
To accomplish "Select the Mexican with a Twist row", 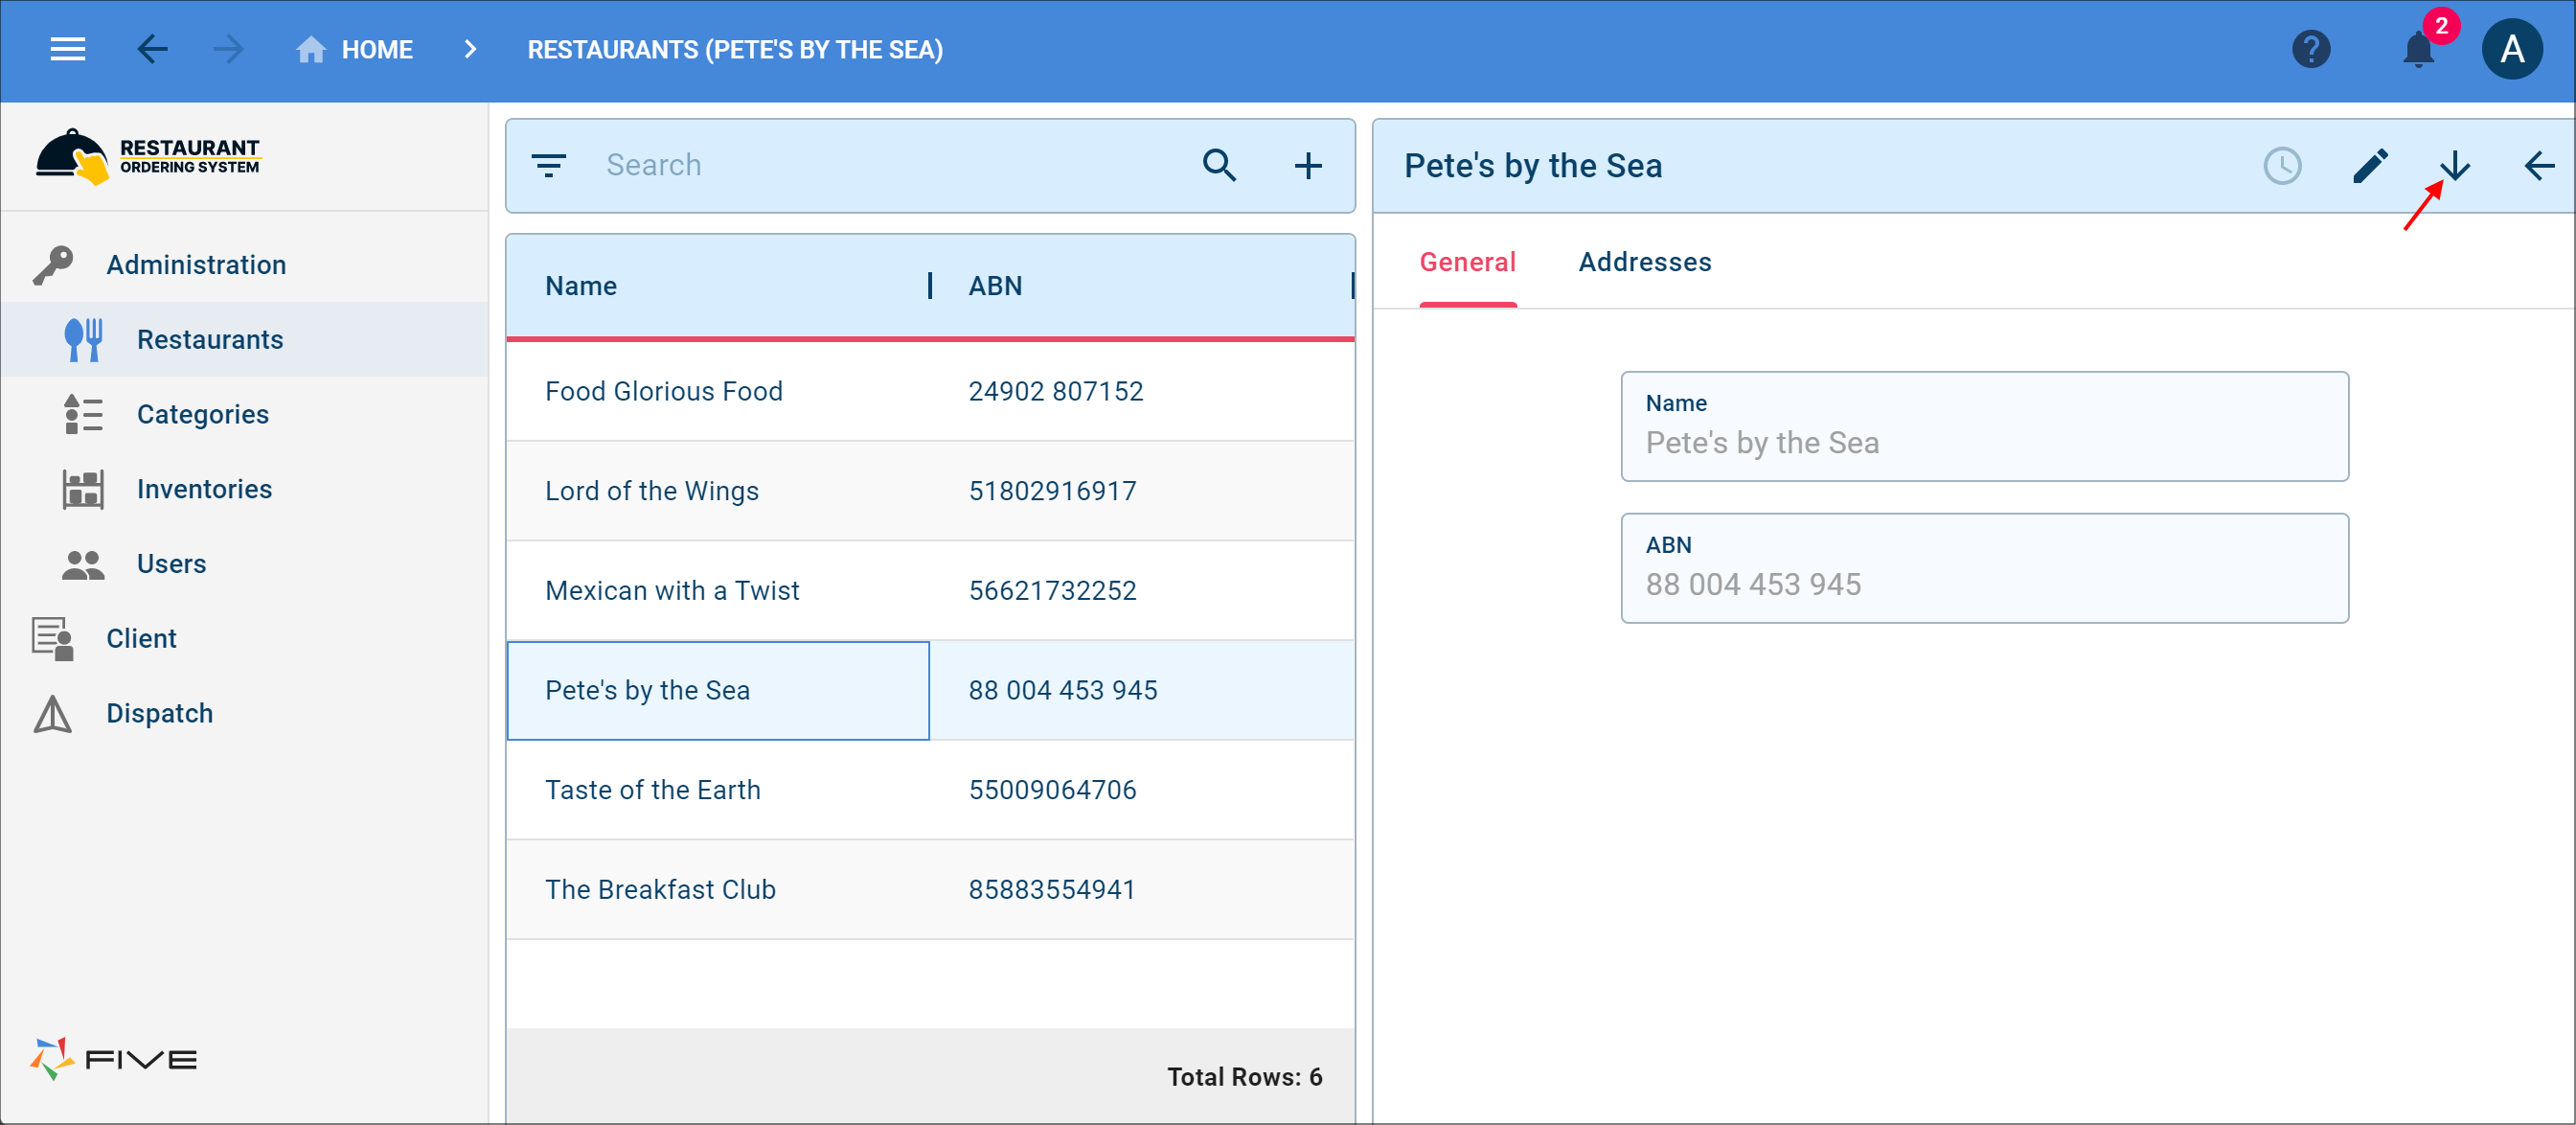I will pos(930,590).
